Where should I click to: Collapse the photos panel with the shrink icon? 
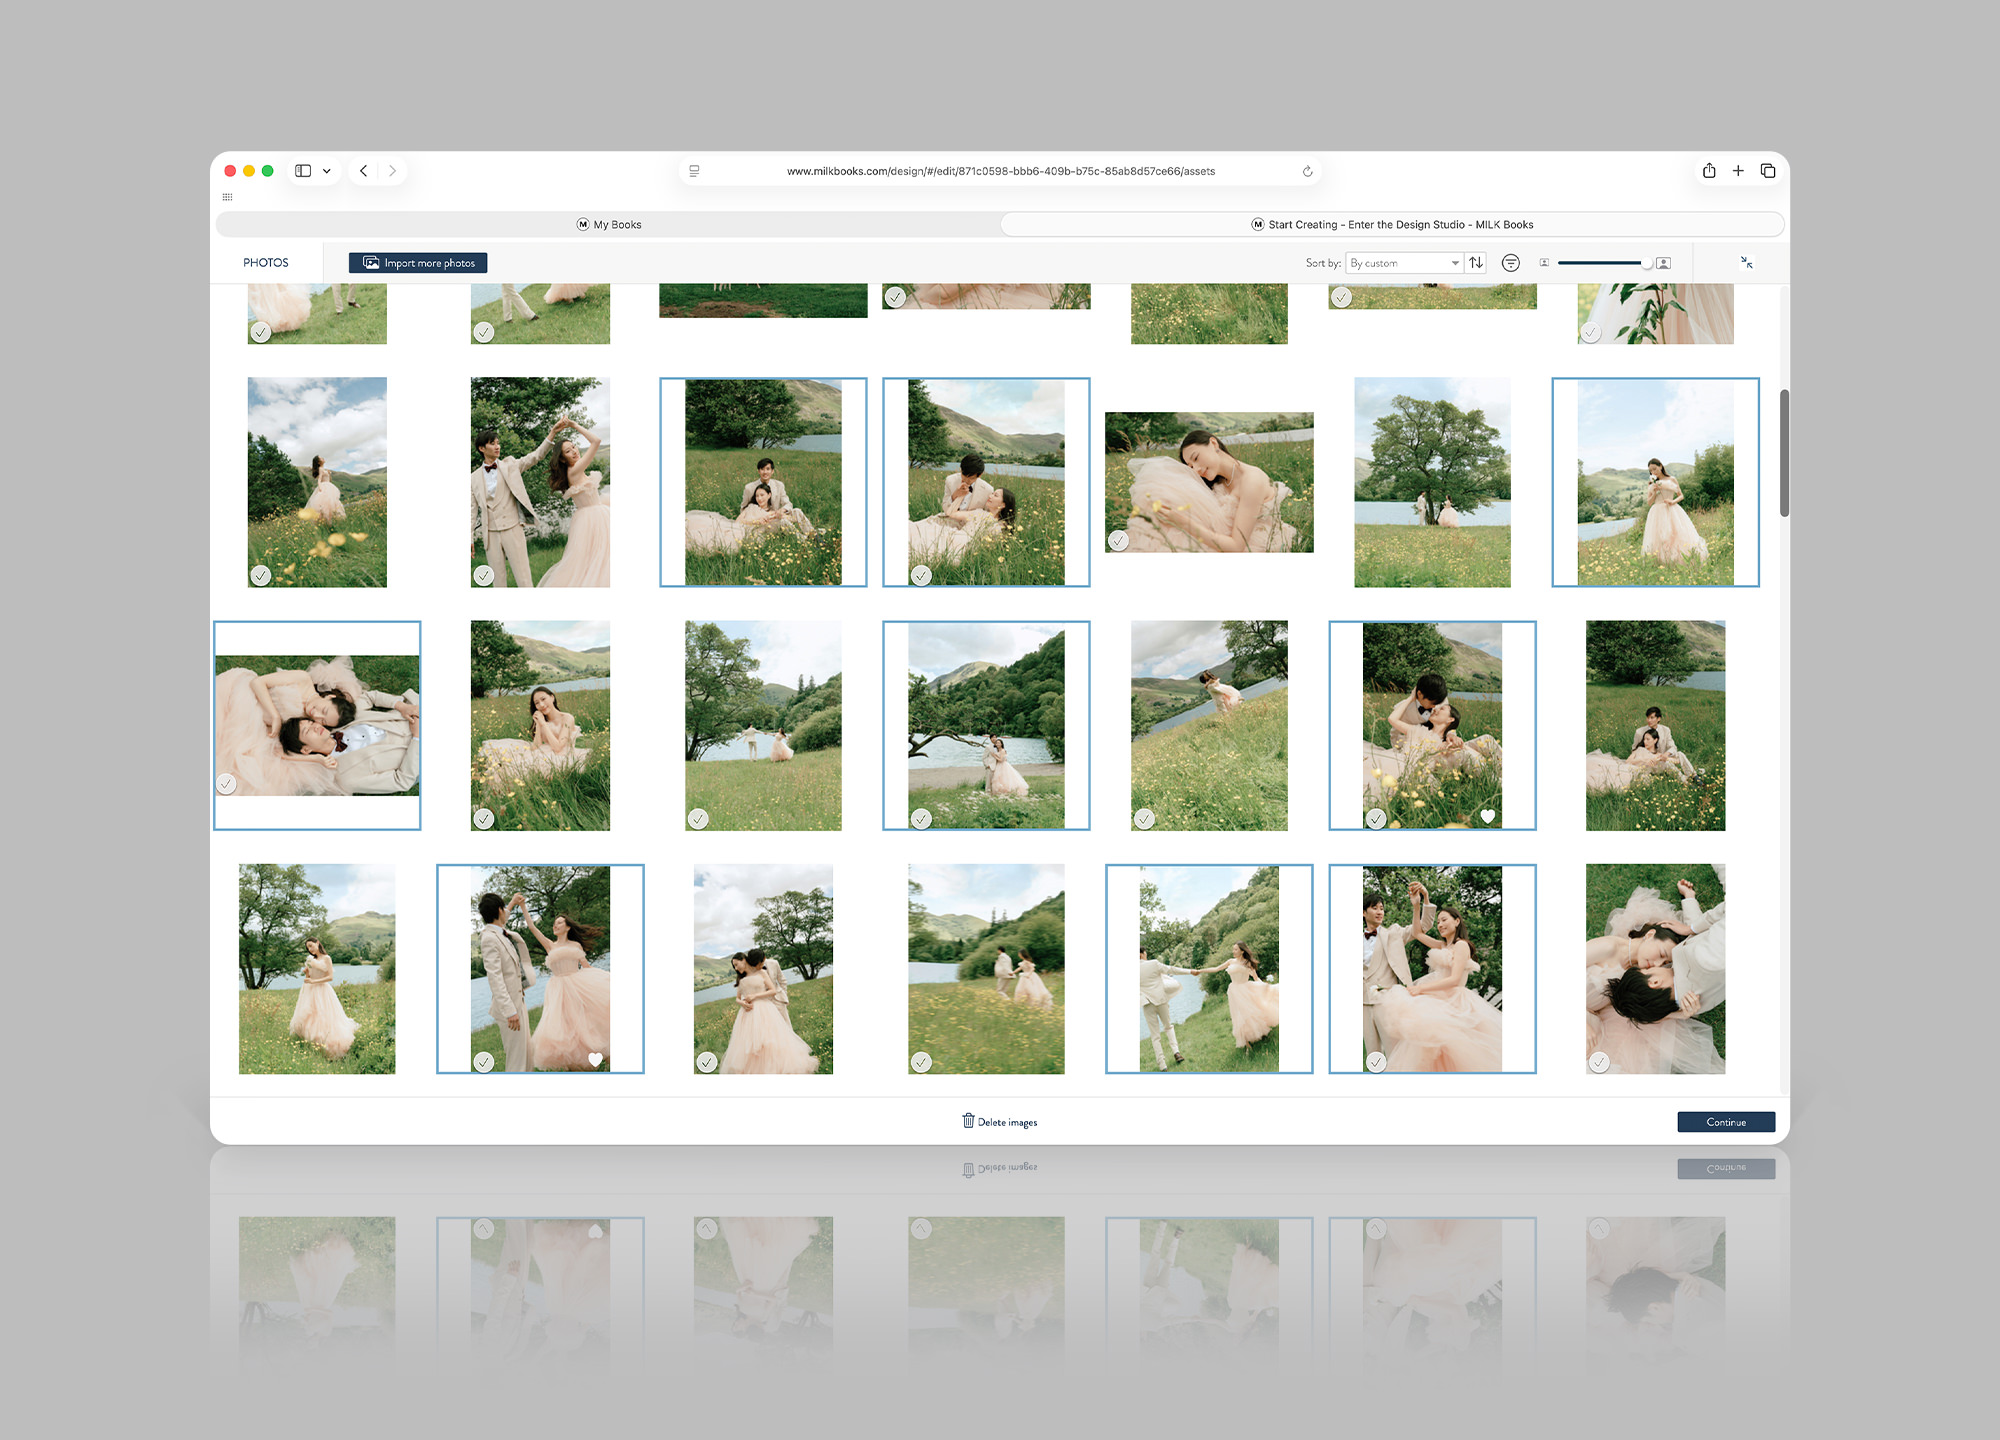click(x=1746, y=262)
